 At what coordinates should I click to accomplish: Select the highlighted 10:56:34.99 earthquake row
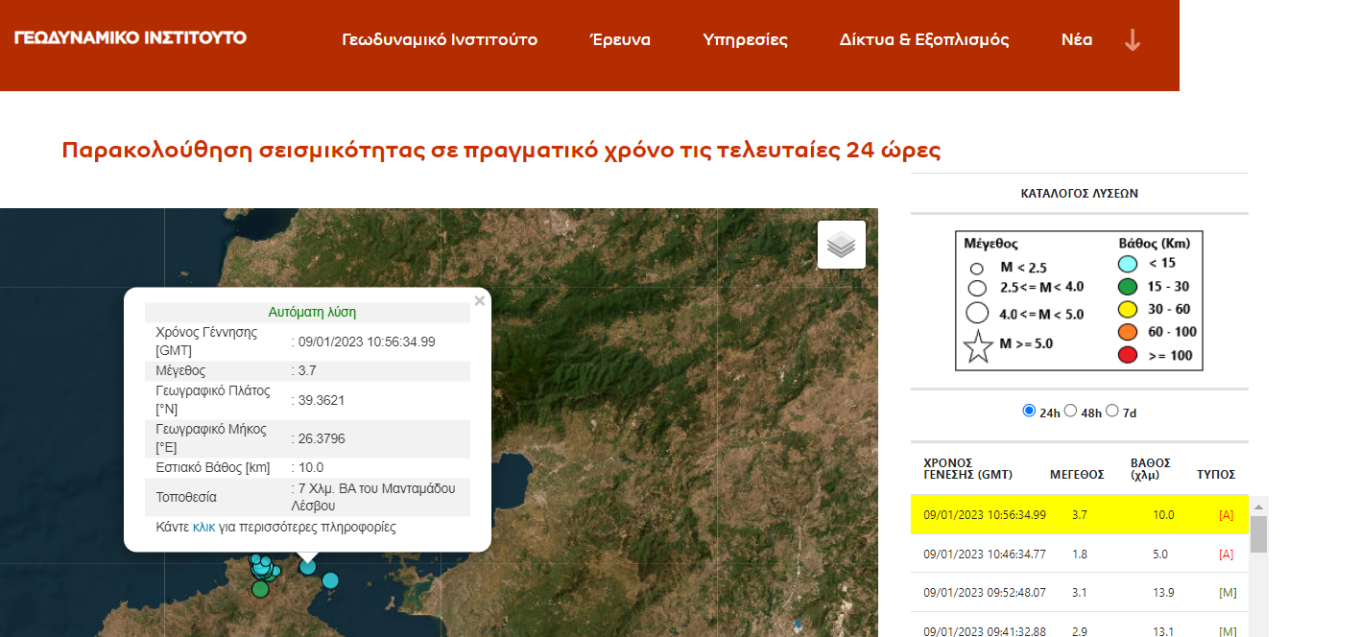coord(1080,515)
